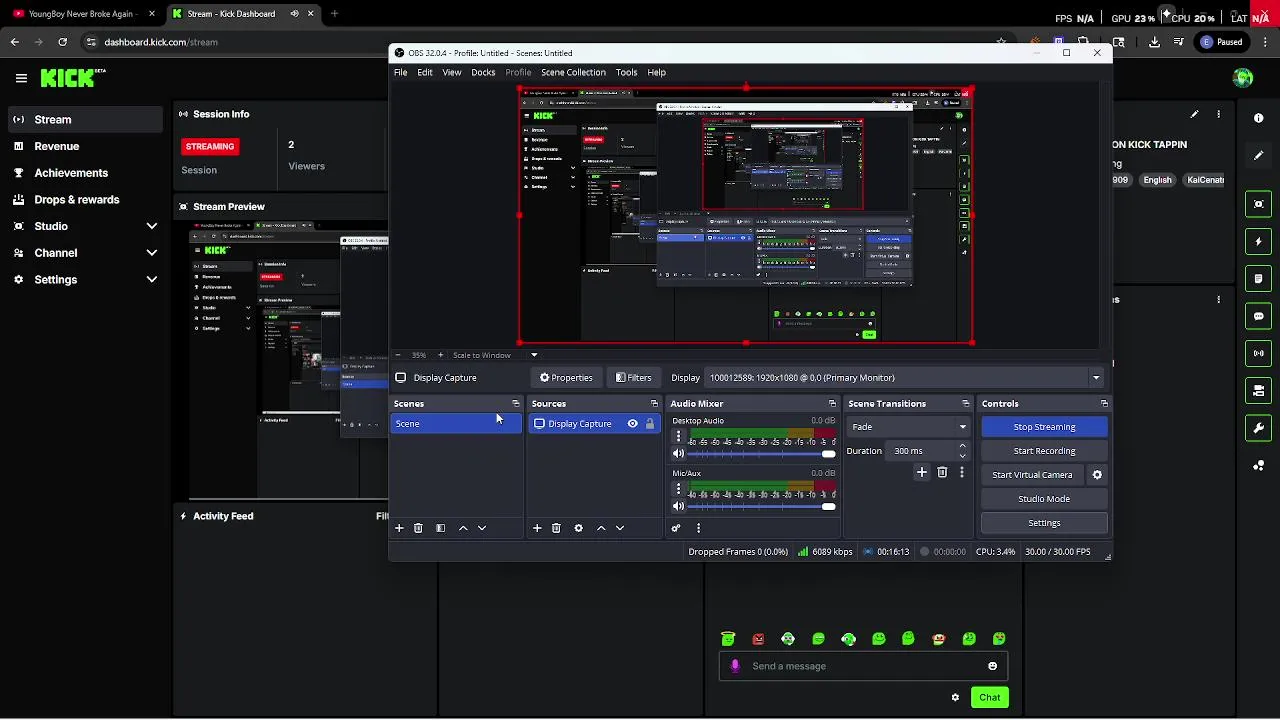
Task: Click Stop Streaming button
Action: pos(1044,427)
